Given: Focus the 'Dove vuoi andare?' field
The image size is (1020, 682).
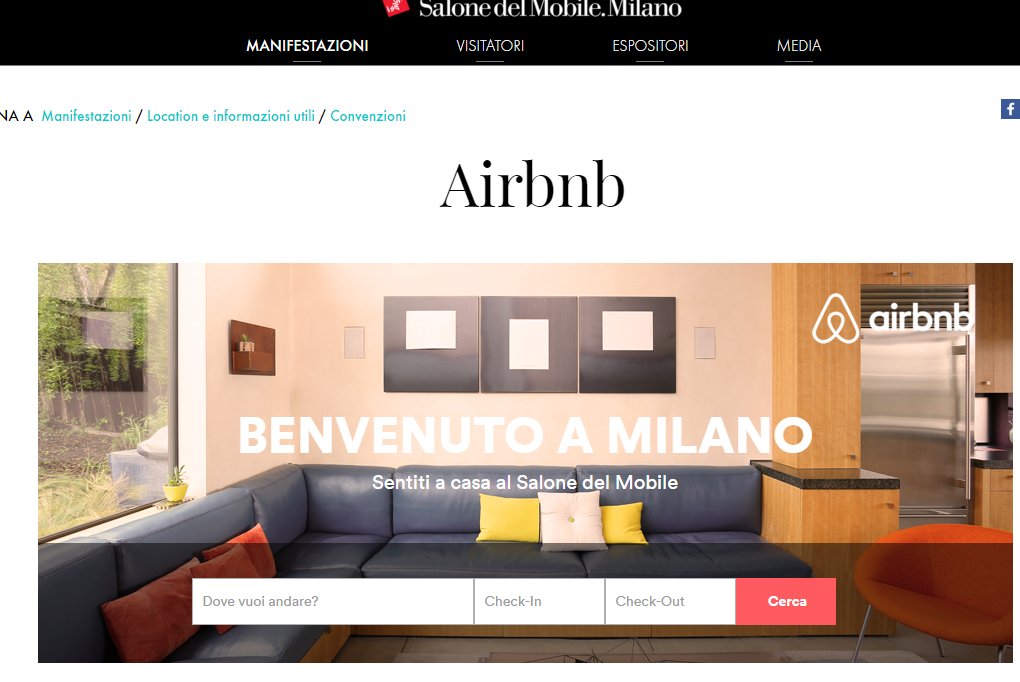Looking at the screenshot, I should [x=332, y=601].
